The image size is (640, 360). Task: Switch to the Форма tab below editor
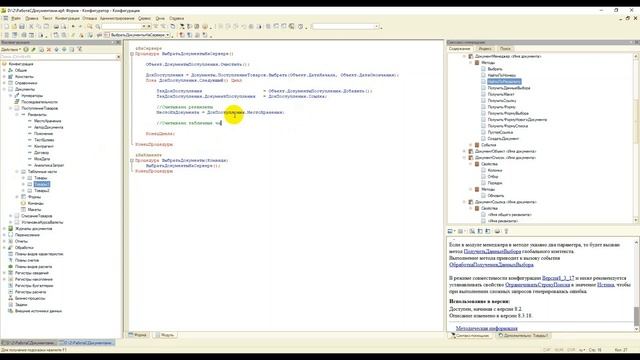pos(138,335)
